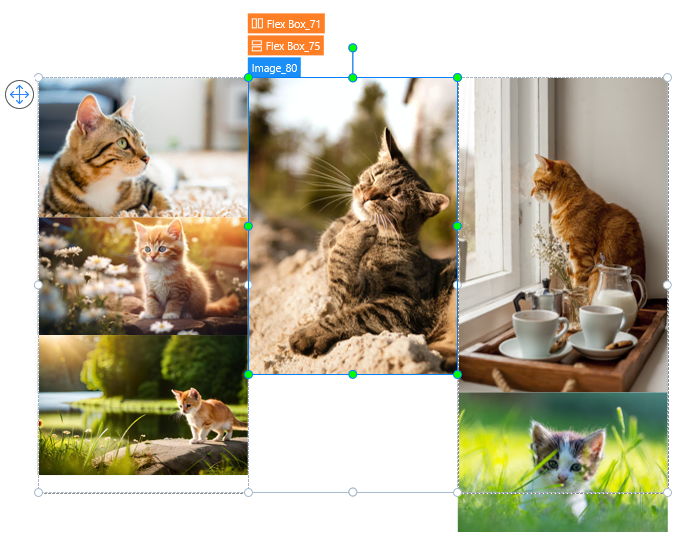Click the rotation handle above the selected image
Screen dimensions: 678x542
[352, 47]
